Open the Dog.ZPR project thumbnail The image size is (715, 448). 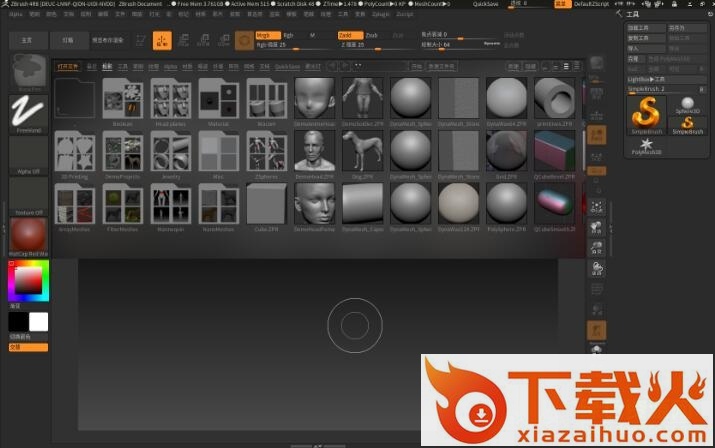(363, 153)
